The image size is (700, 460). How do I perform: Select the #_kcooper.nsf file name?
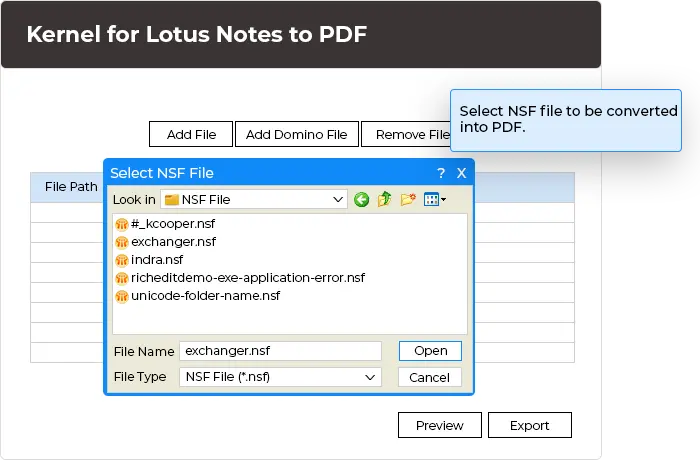tap(173, 224)
